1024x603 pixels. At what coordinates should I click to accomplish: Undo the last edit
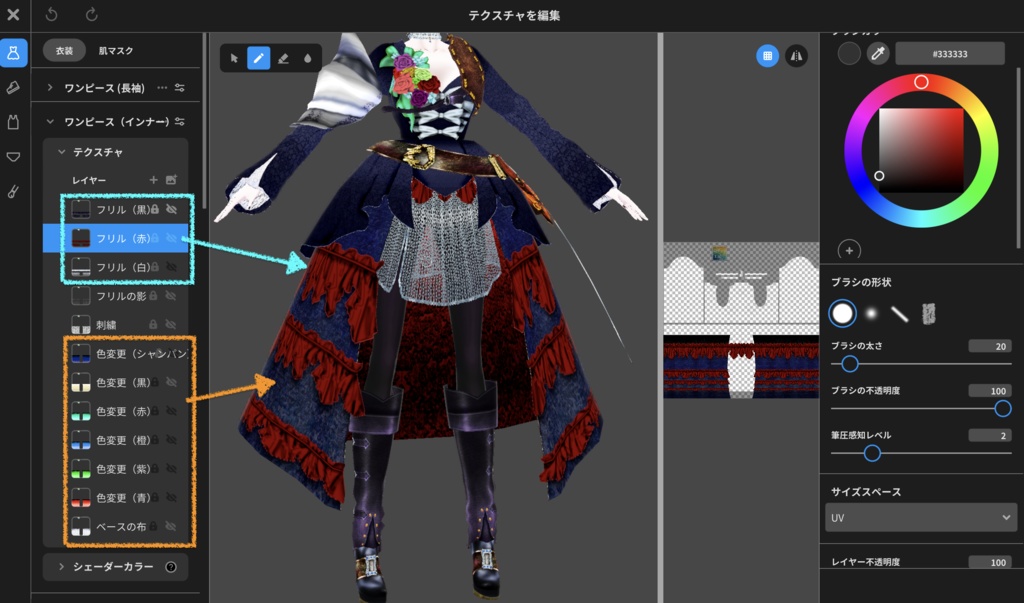[52, 14]
